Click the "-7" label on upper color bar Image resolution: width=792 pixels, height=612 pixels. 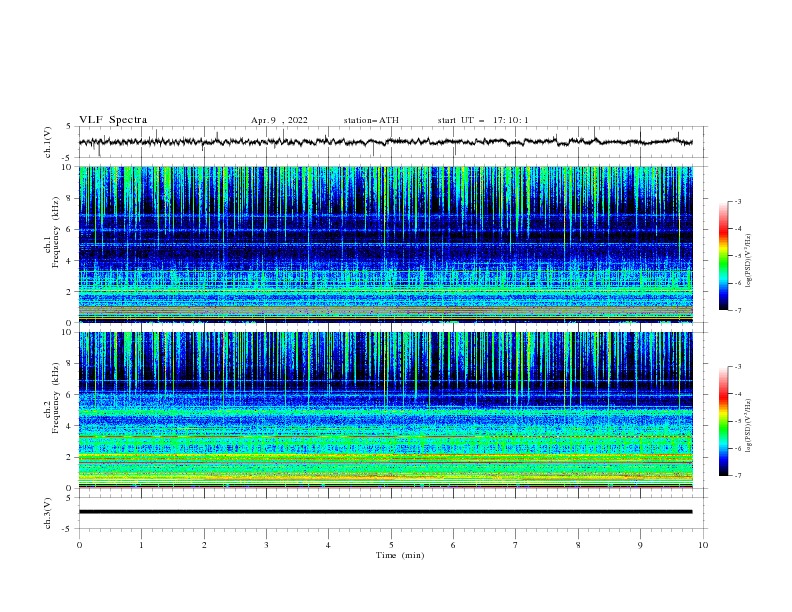point(738,310)
